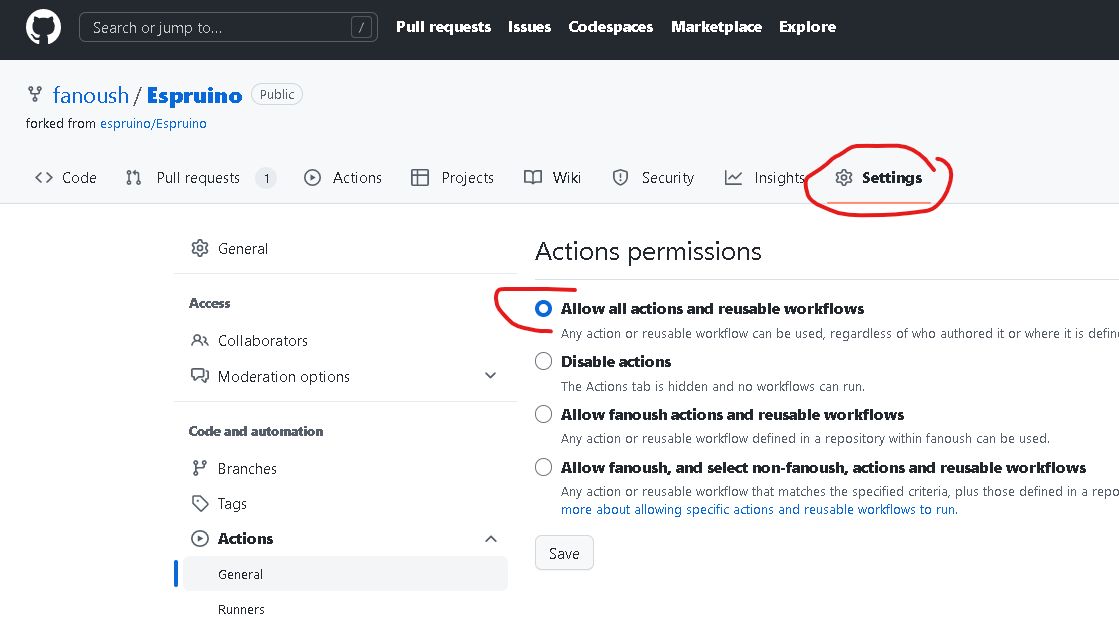
Task: Switch to the Projects repository tab
Action: point(452,178)
